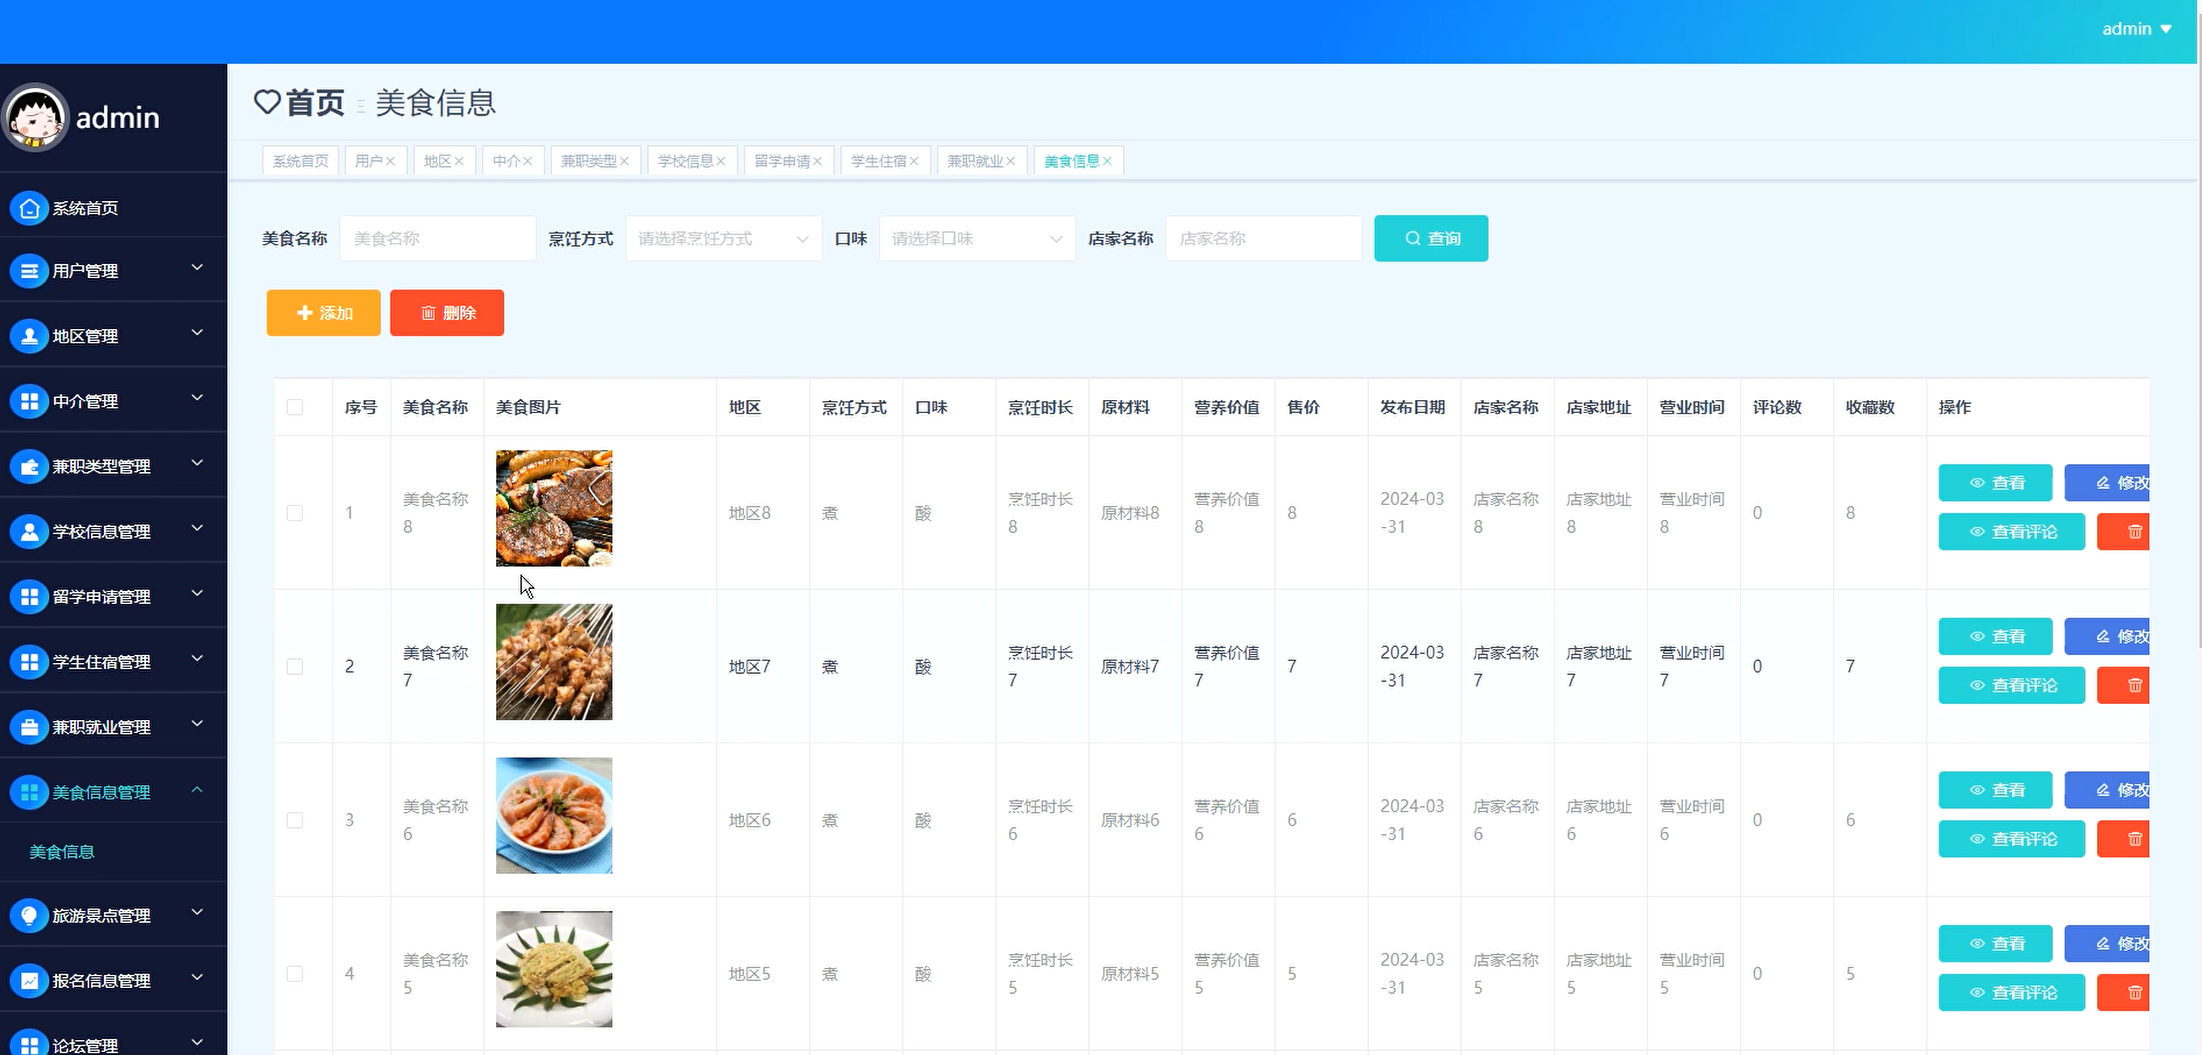
Task: Delete row 美食名称8 with trash icon
Action: tap(2123, 532)
